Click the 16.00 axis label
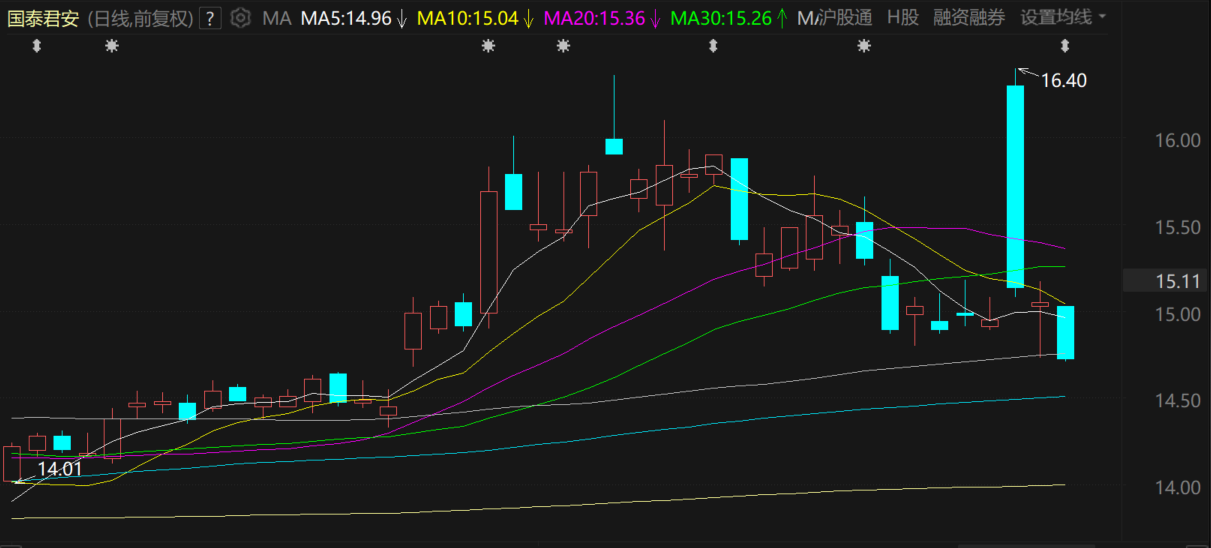This screenshot has width=1211, height=548. (1177, 141)
